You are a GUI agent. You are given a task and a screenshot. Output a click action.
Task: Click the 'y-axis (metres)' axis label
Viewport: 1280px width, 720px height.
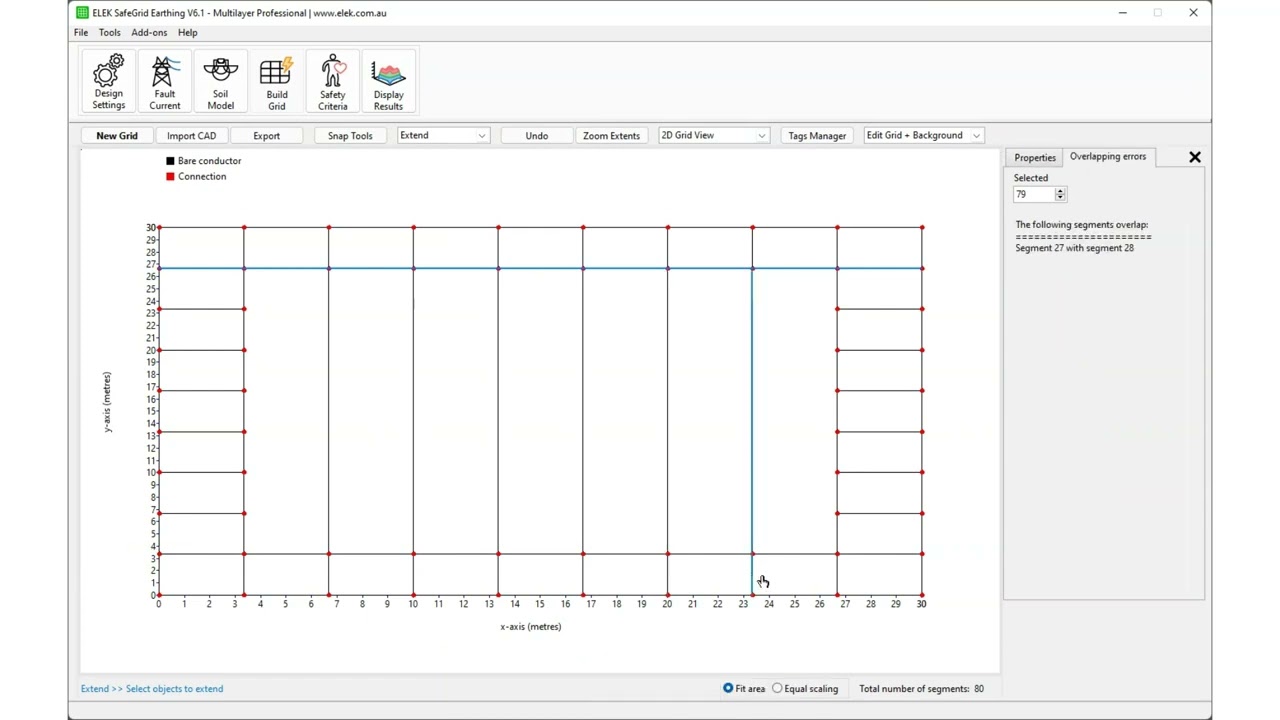[107, 401]
